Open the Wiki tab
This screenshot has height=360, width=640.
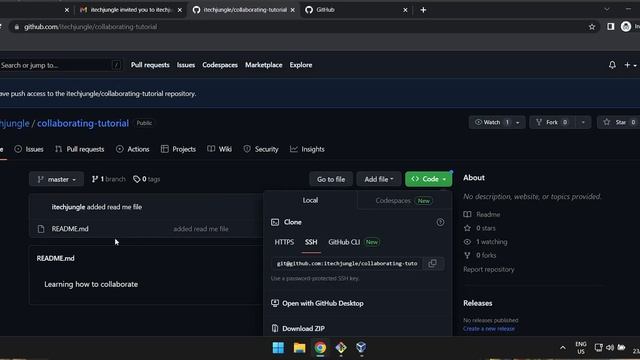(220, 149)
